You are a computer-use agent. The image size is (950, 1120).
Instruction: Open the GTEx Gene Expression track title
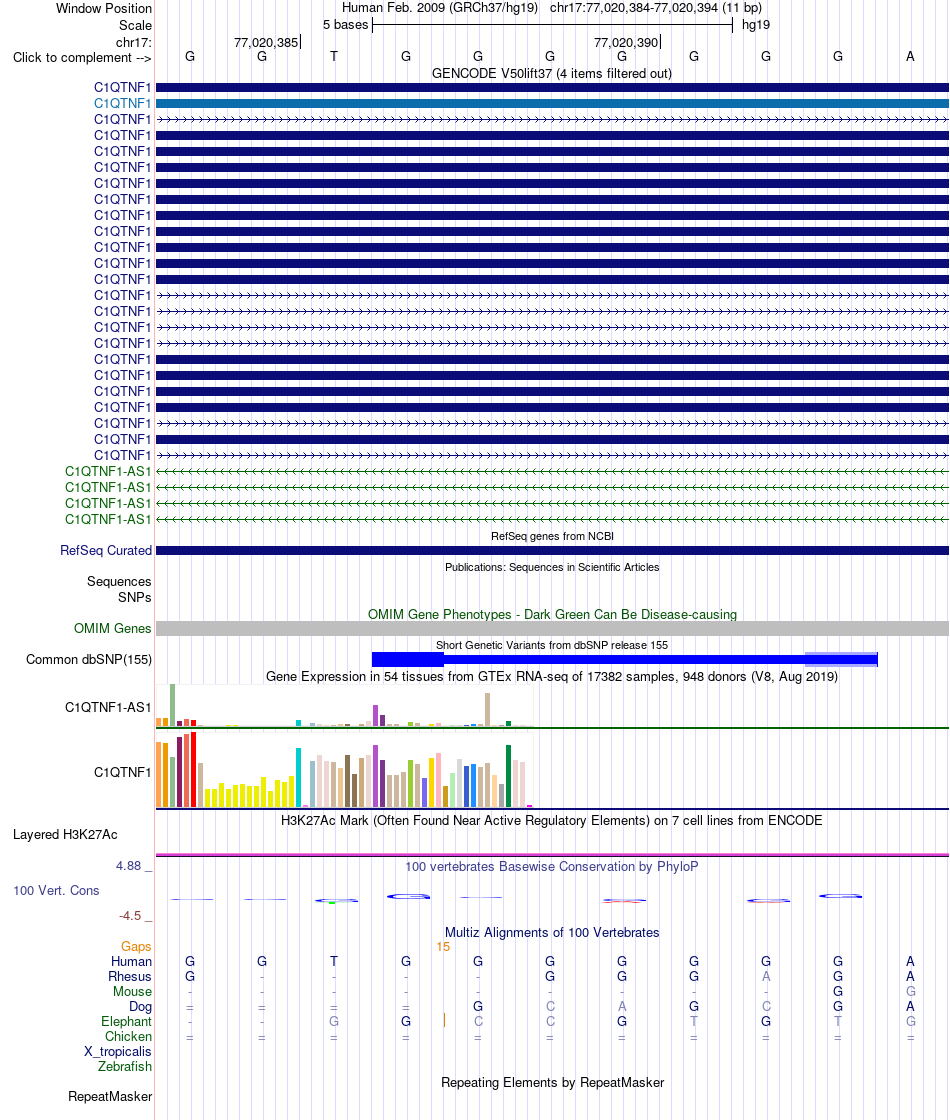[x=552, y=676]
